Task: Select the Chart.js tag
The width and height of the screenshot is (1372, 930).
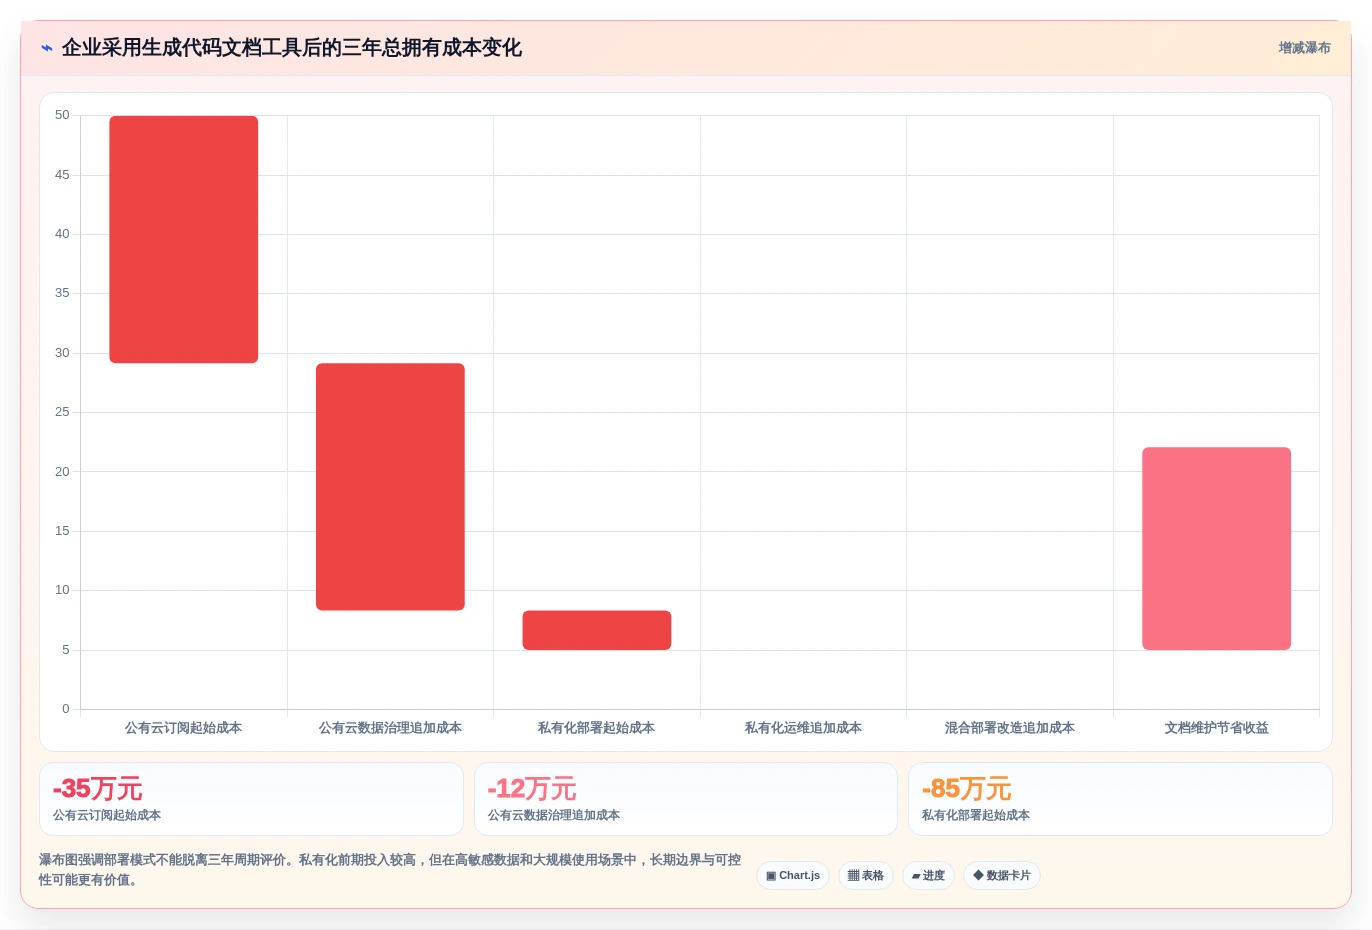Action: click(x=793, y=876)
